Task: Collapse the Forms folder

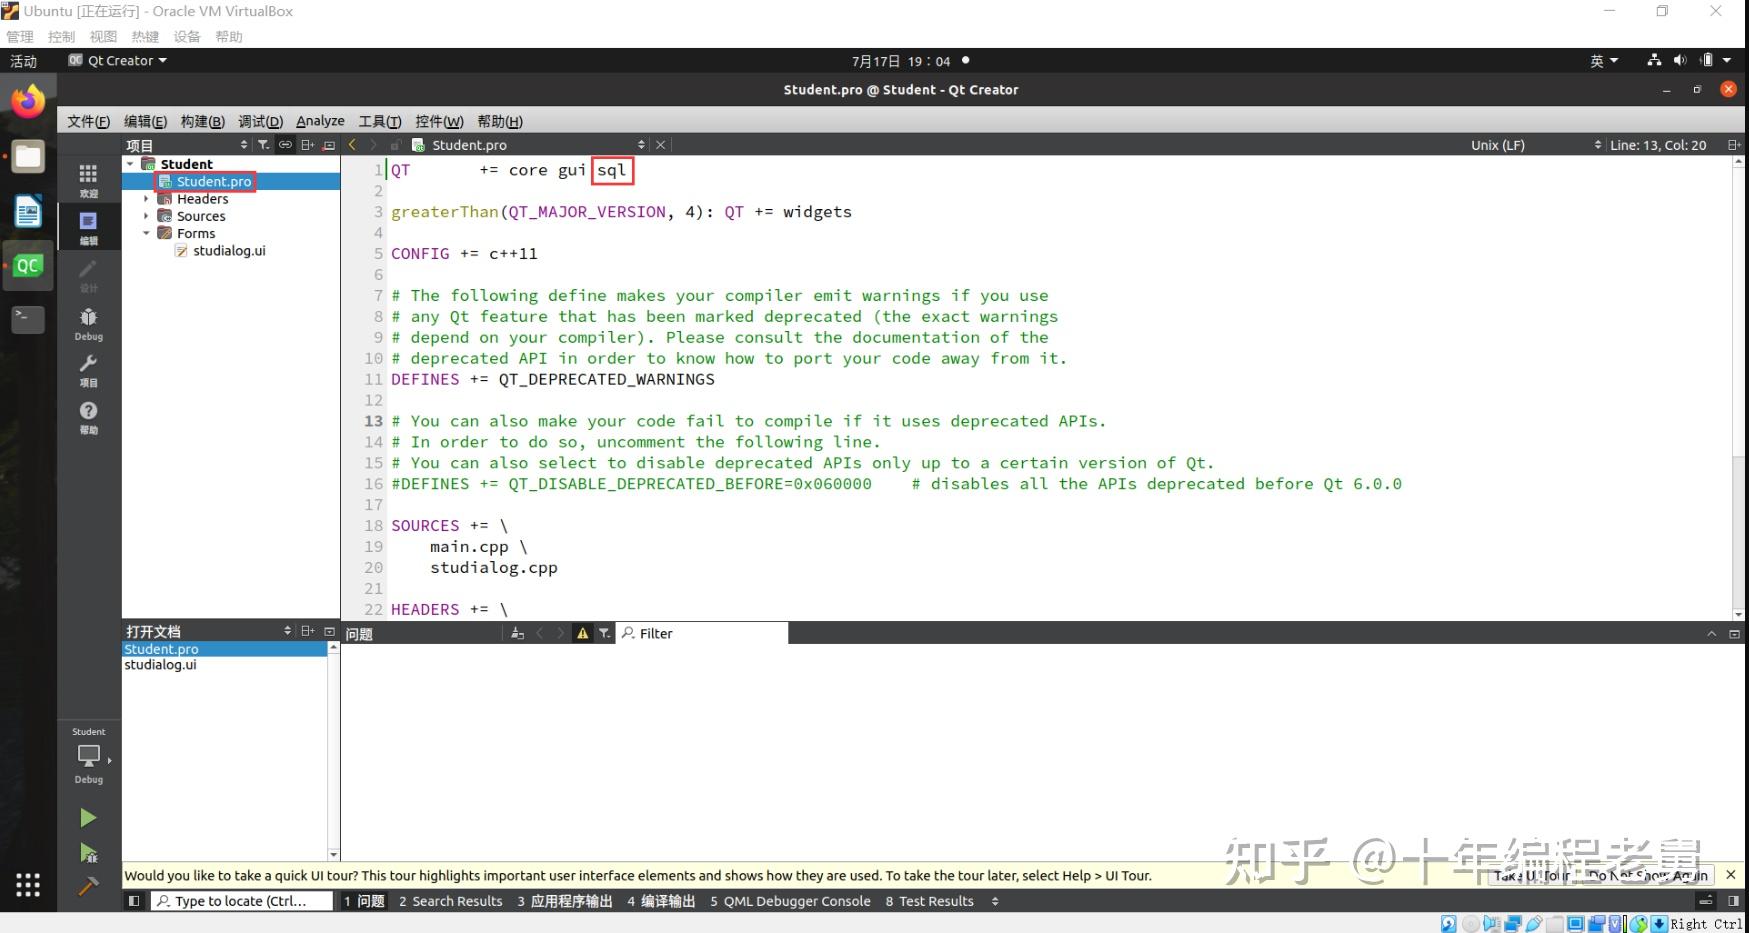Action: click(x=147, y=233)
